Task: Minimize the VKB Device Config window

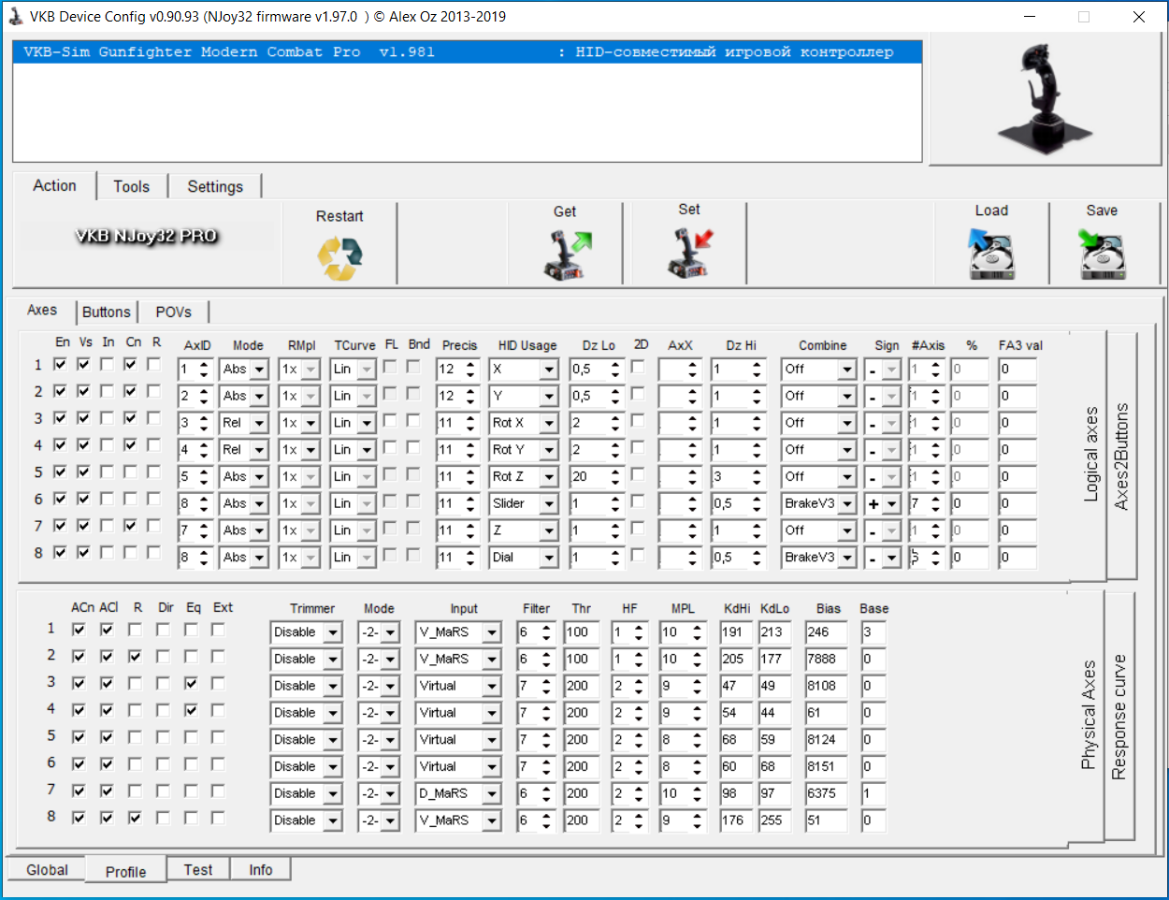Action: pos(1030,16)
